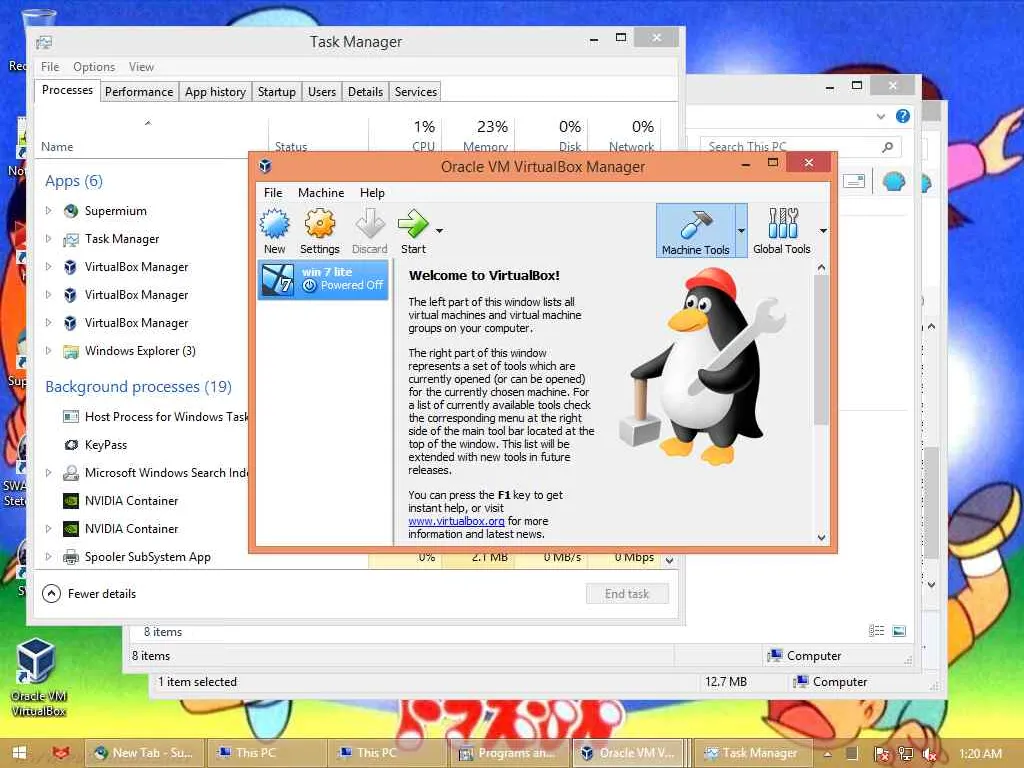Switch to the Startup tab
Screen dimensions: 1024x768
click(276, 92)
